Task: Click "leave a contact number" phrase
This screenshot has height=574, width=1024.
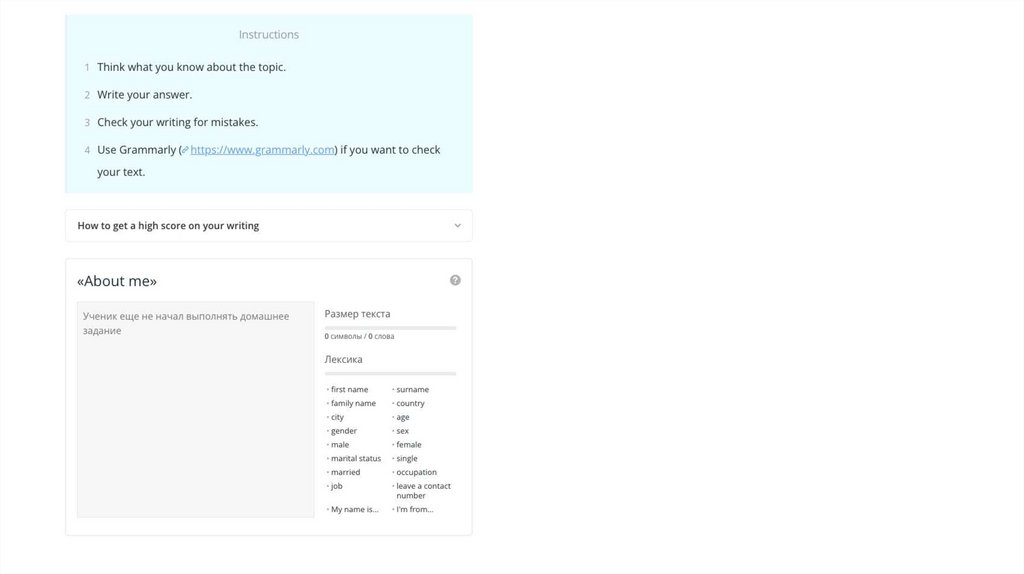Action: pos(423,490)
